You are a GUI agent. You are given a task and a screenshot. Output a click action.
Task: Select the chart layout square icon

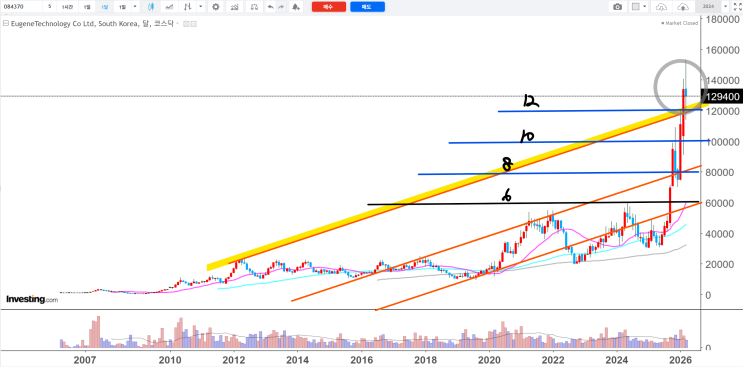click(635, 7)
